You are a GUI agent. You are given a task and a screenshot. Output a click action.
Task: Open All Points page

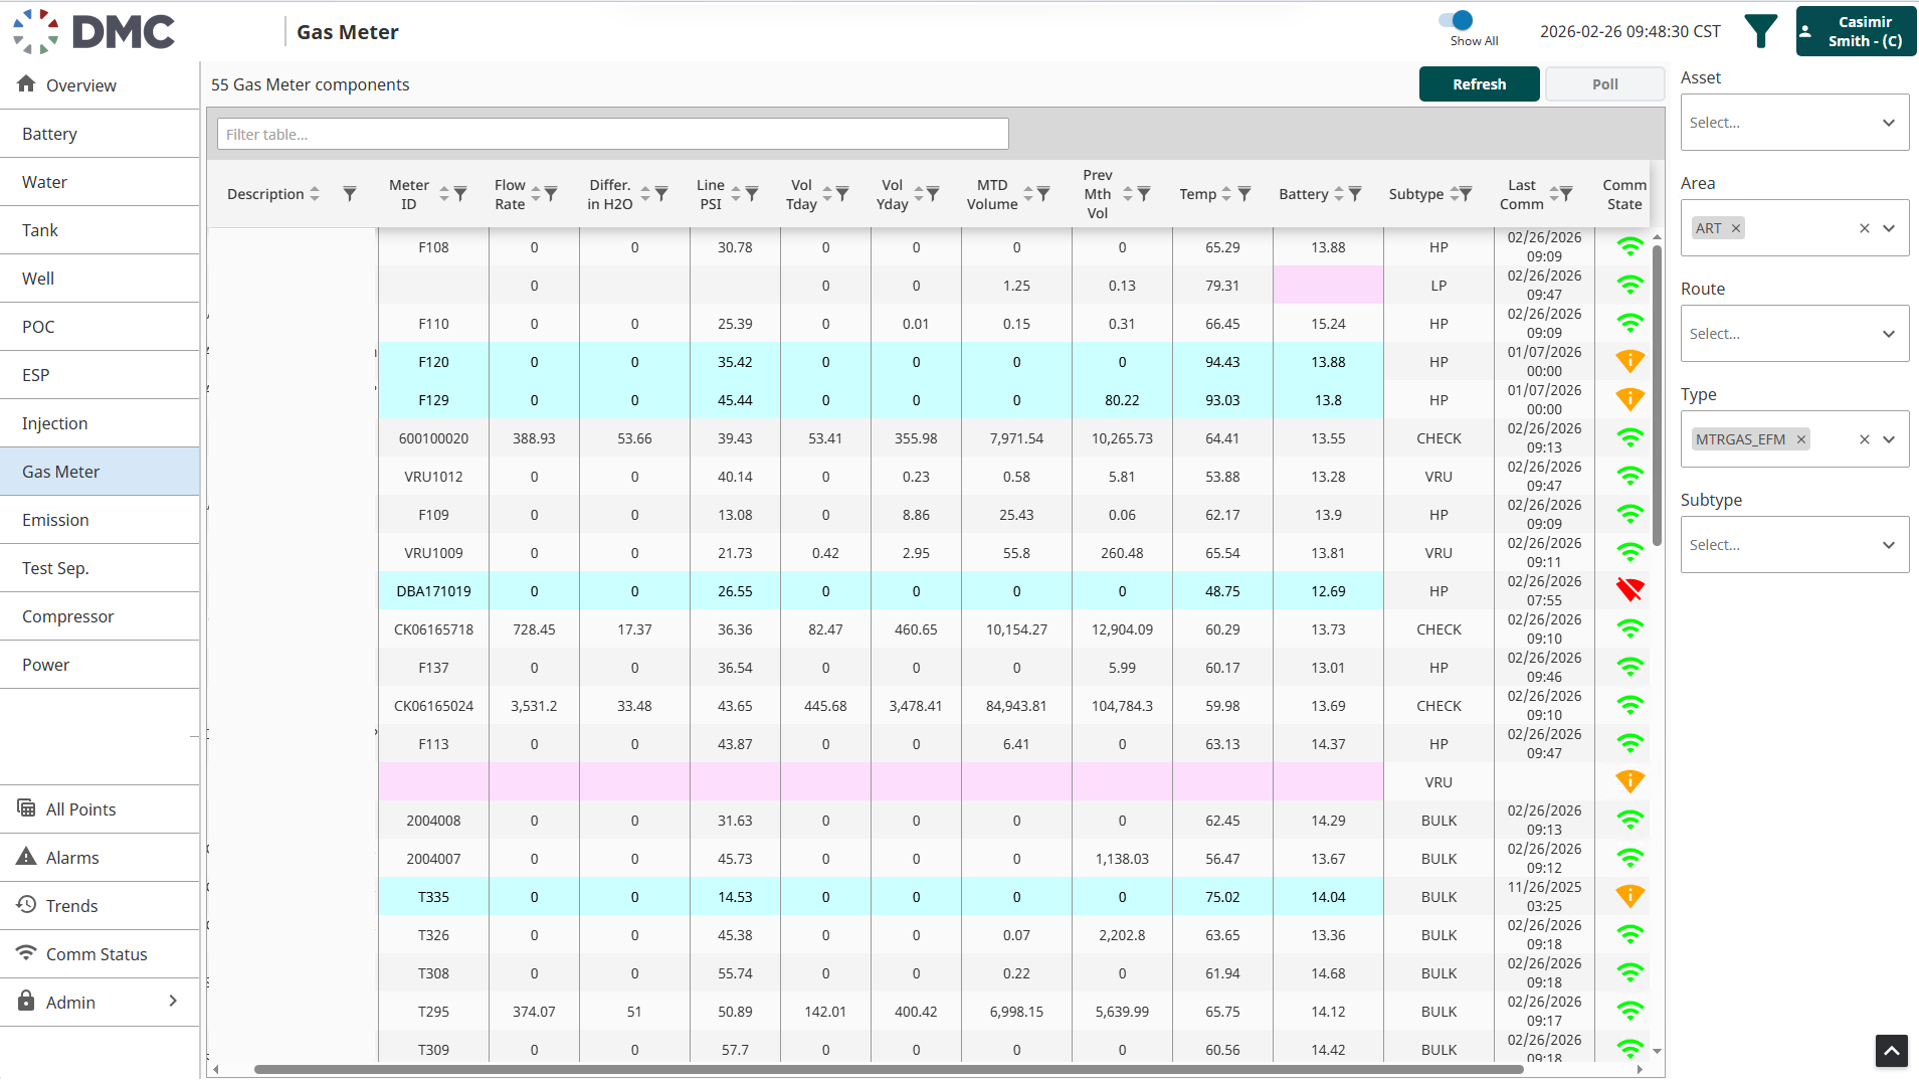click(x=100, y=809)
